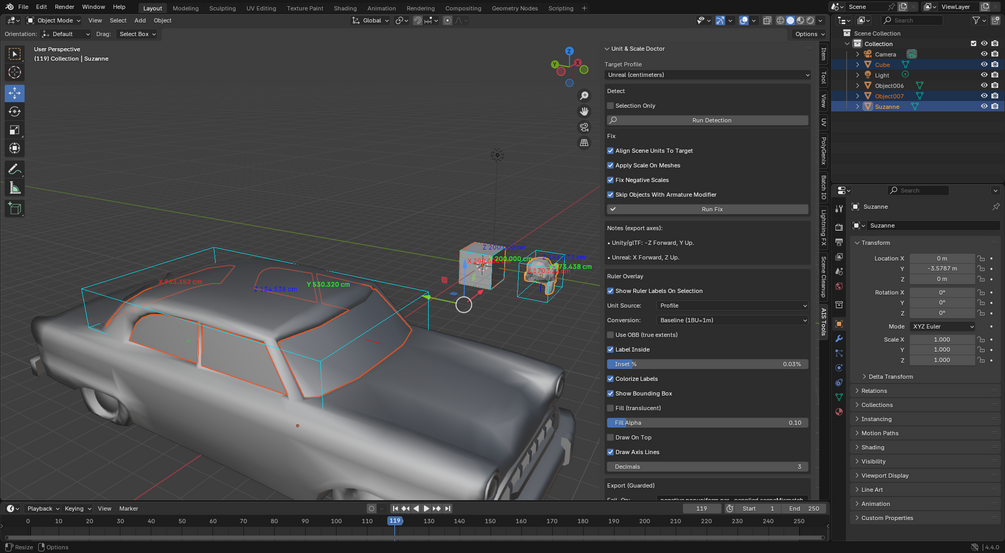Expand Cube in outliner tree
This screenshot has height=553, width=1005.
point(858,65)
